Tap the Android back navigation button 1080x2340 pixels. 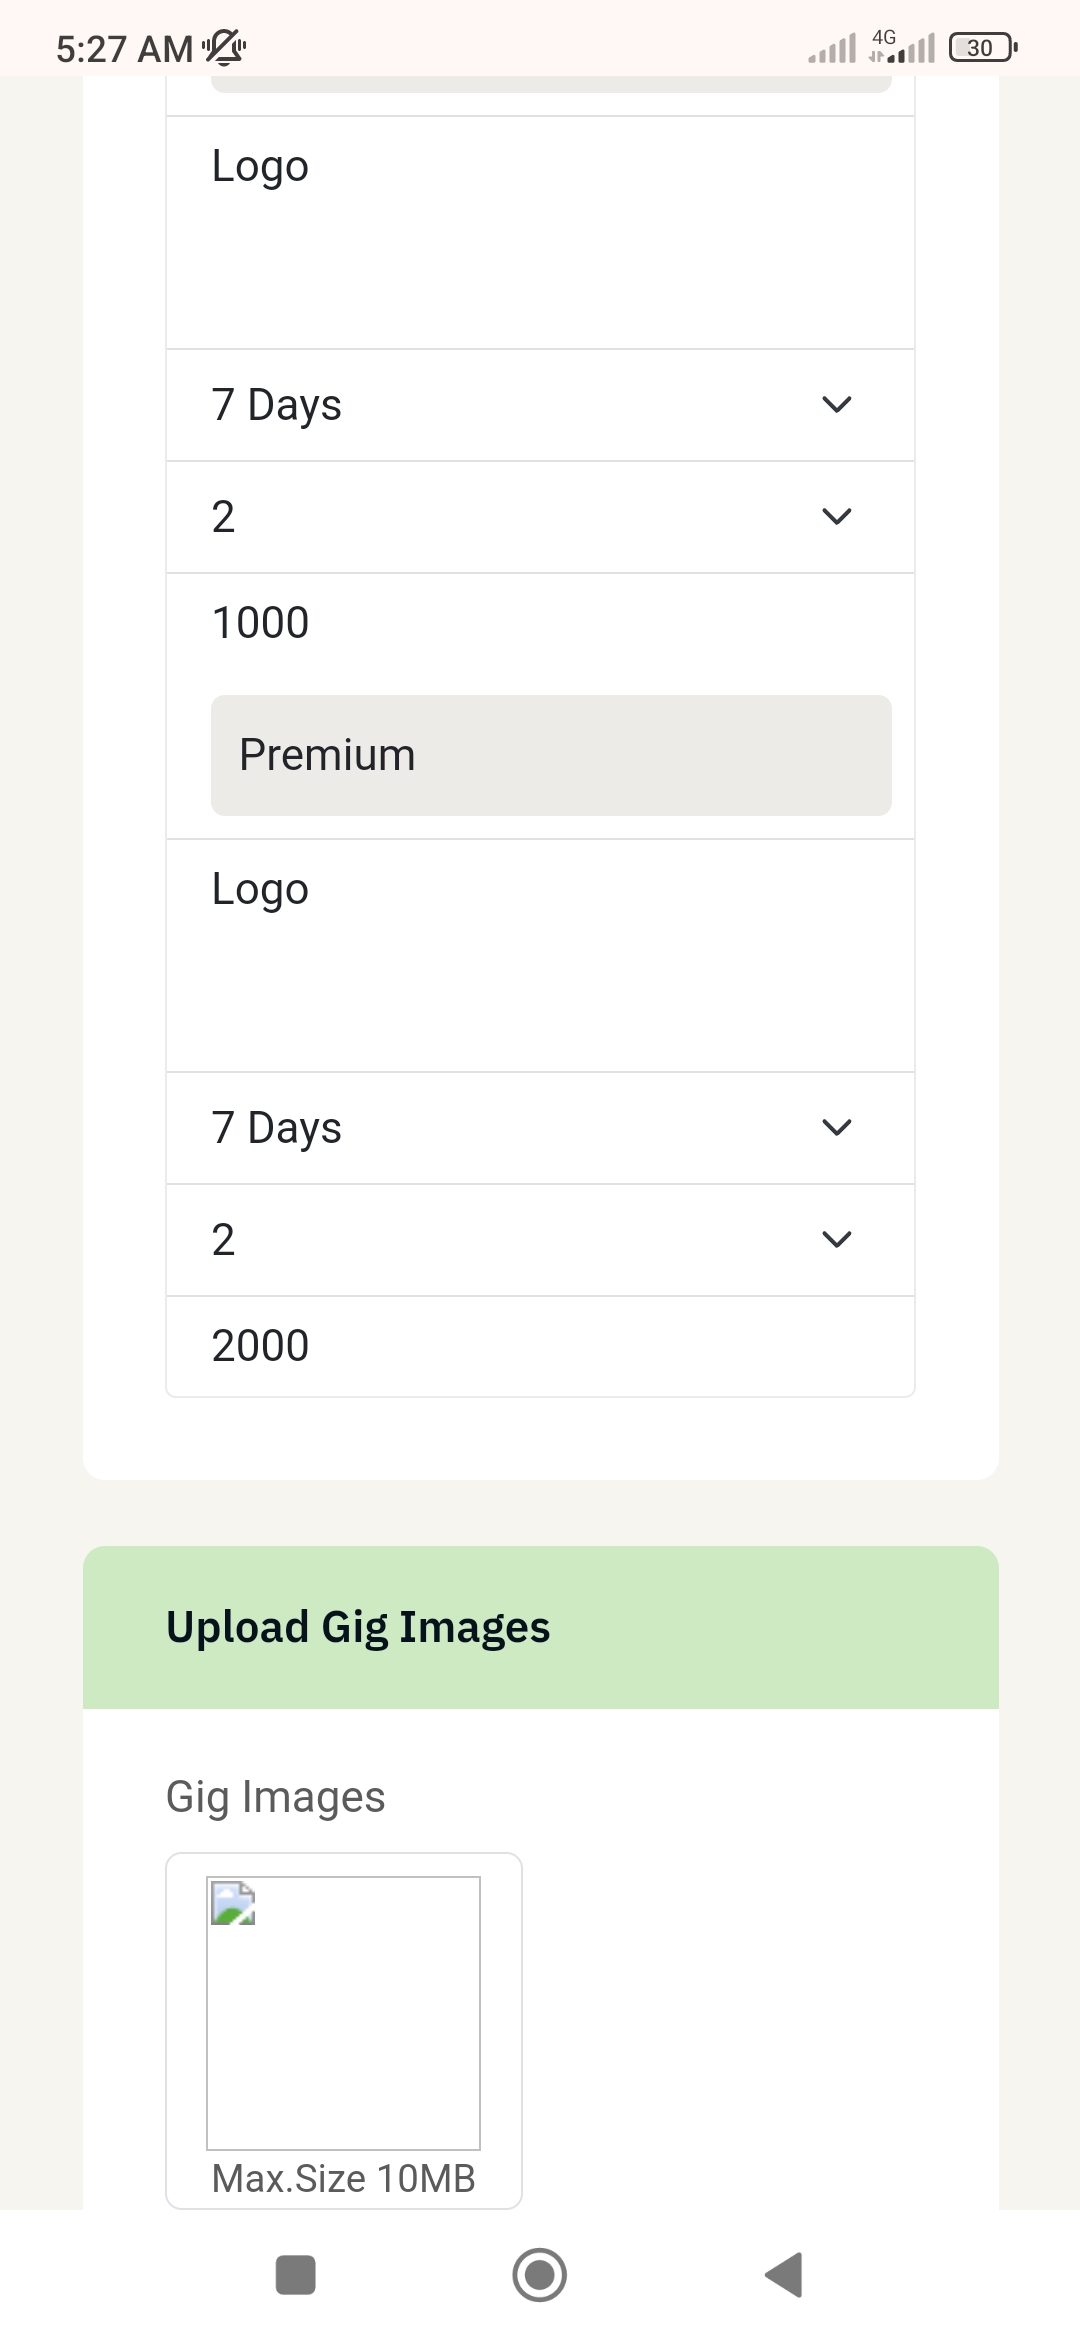click(784, 2275)
